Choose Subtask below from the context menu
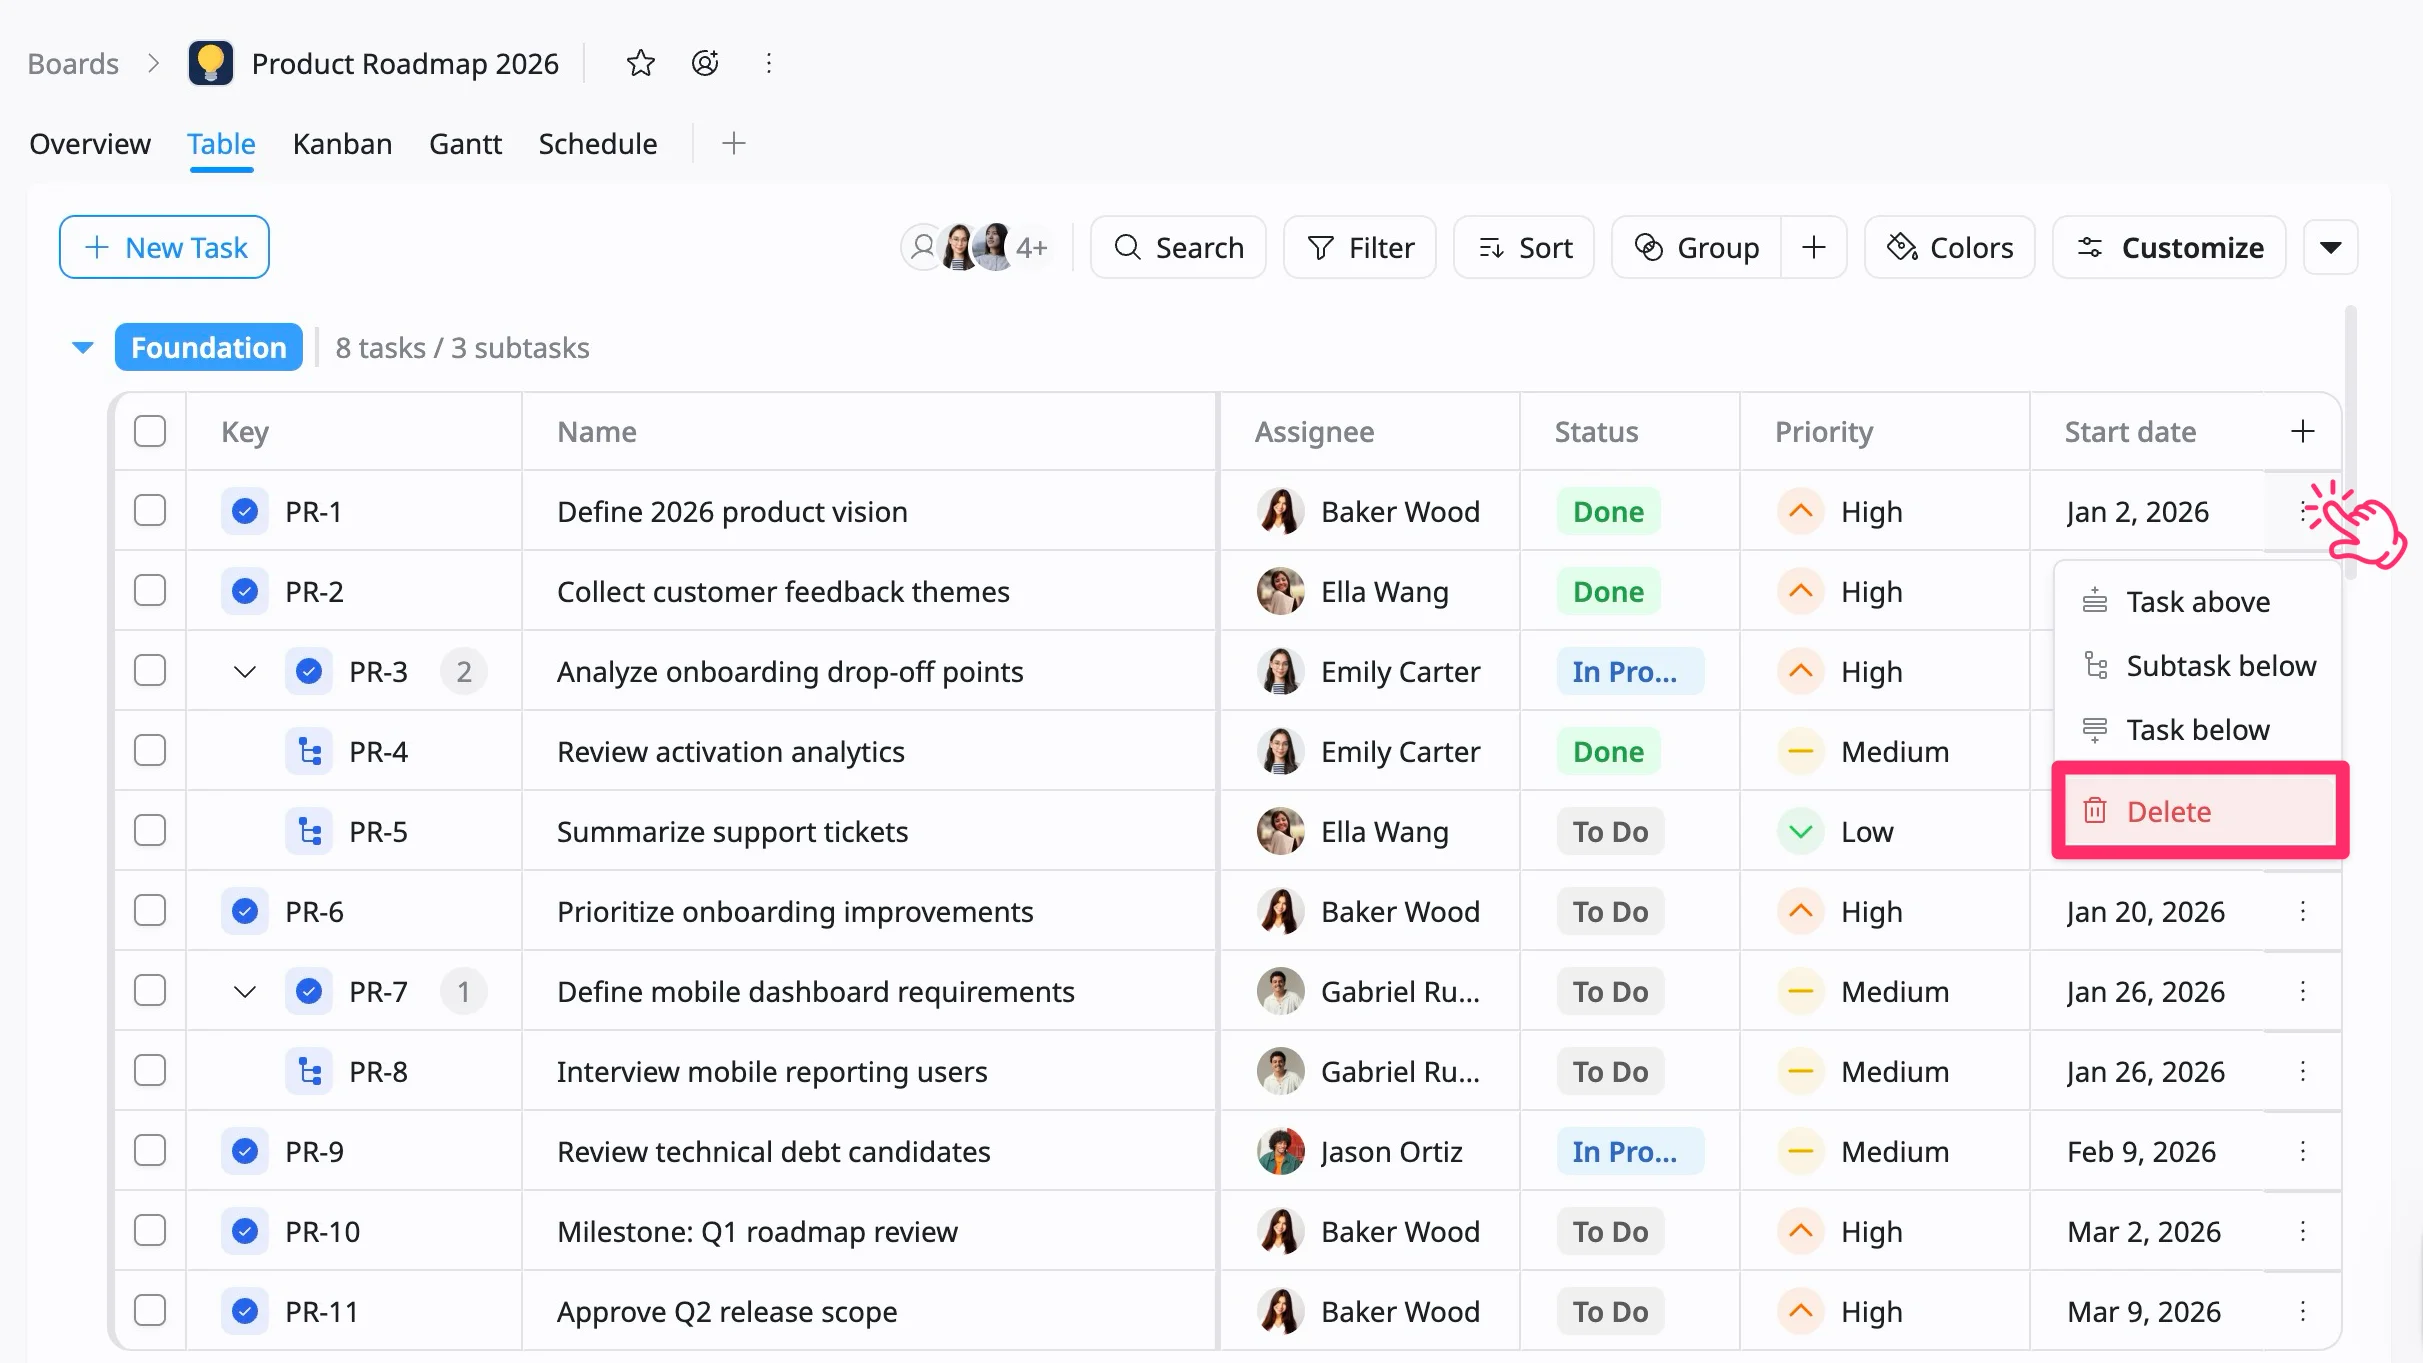The image size is (2423, 1363). coord(2198,665)
